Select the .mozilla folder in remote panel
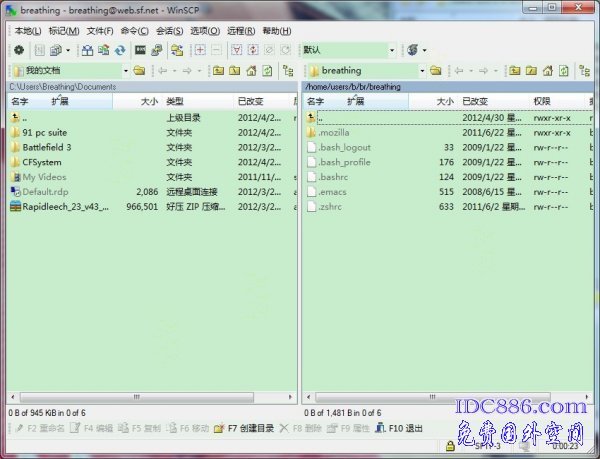This screenshot has height=459, width=600. 335,132
